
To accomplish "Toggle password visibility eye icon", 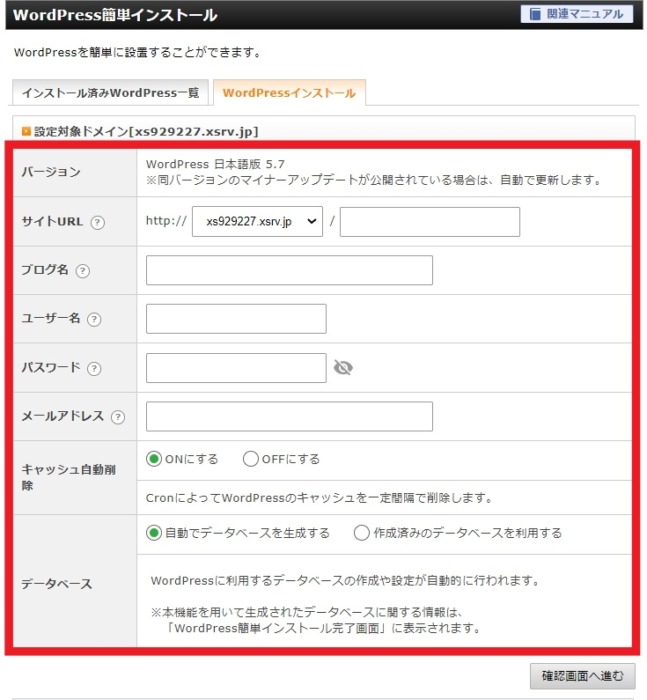I will click(343, 368).
